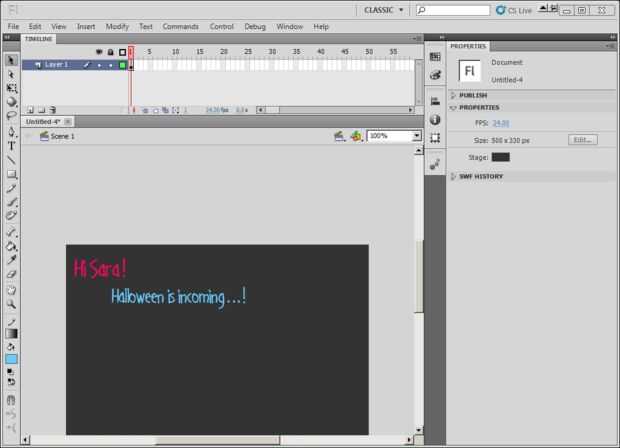
Task: Click the CS Live button
Action: click(514, 10)
